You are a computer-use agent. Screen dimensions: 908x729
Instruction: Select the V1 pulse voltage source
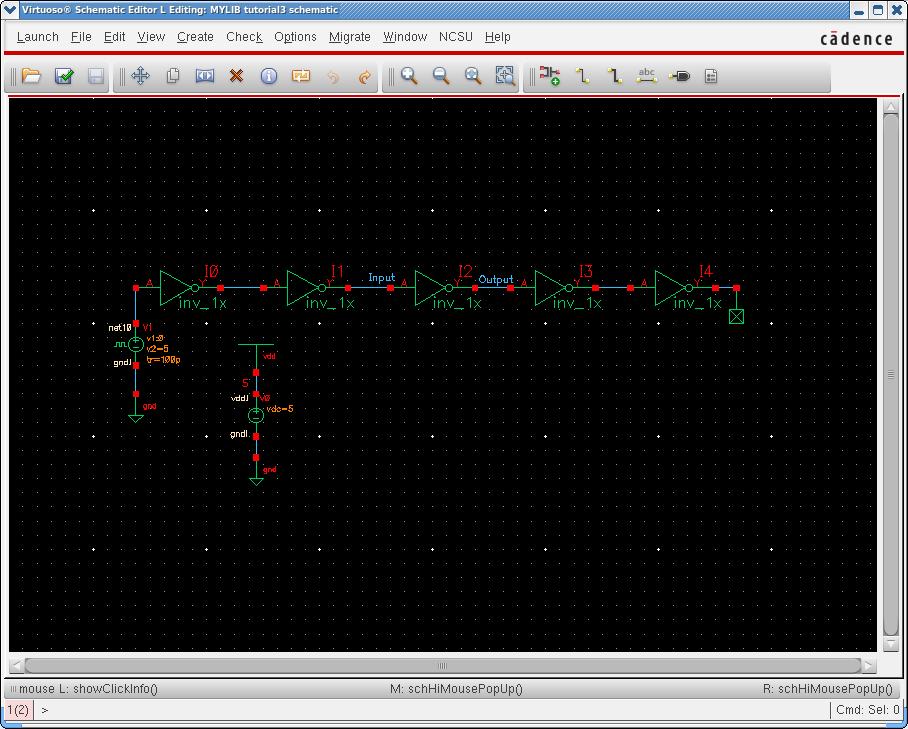[x=136, y=345]
